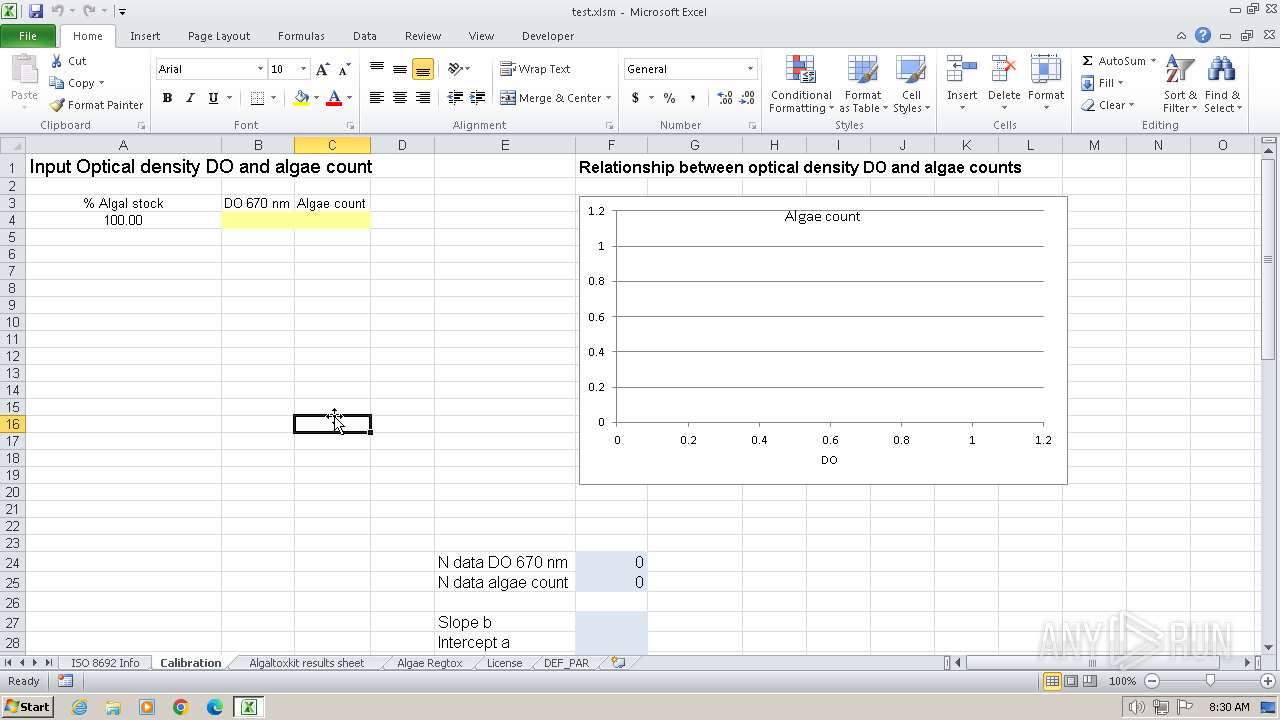Click the Clear button in Editing group
The width and height of the screenshot is (1280, 720).
[1107, 105]
